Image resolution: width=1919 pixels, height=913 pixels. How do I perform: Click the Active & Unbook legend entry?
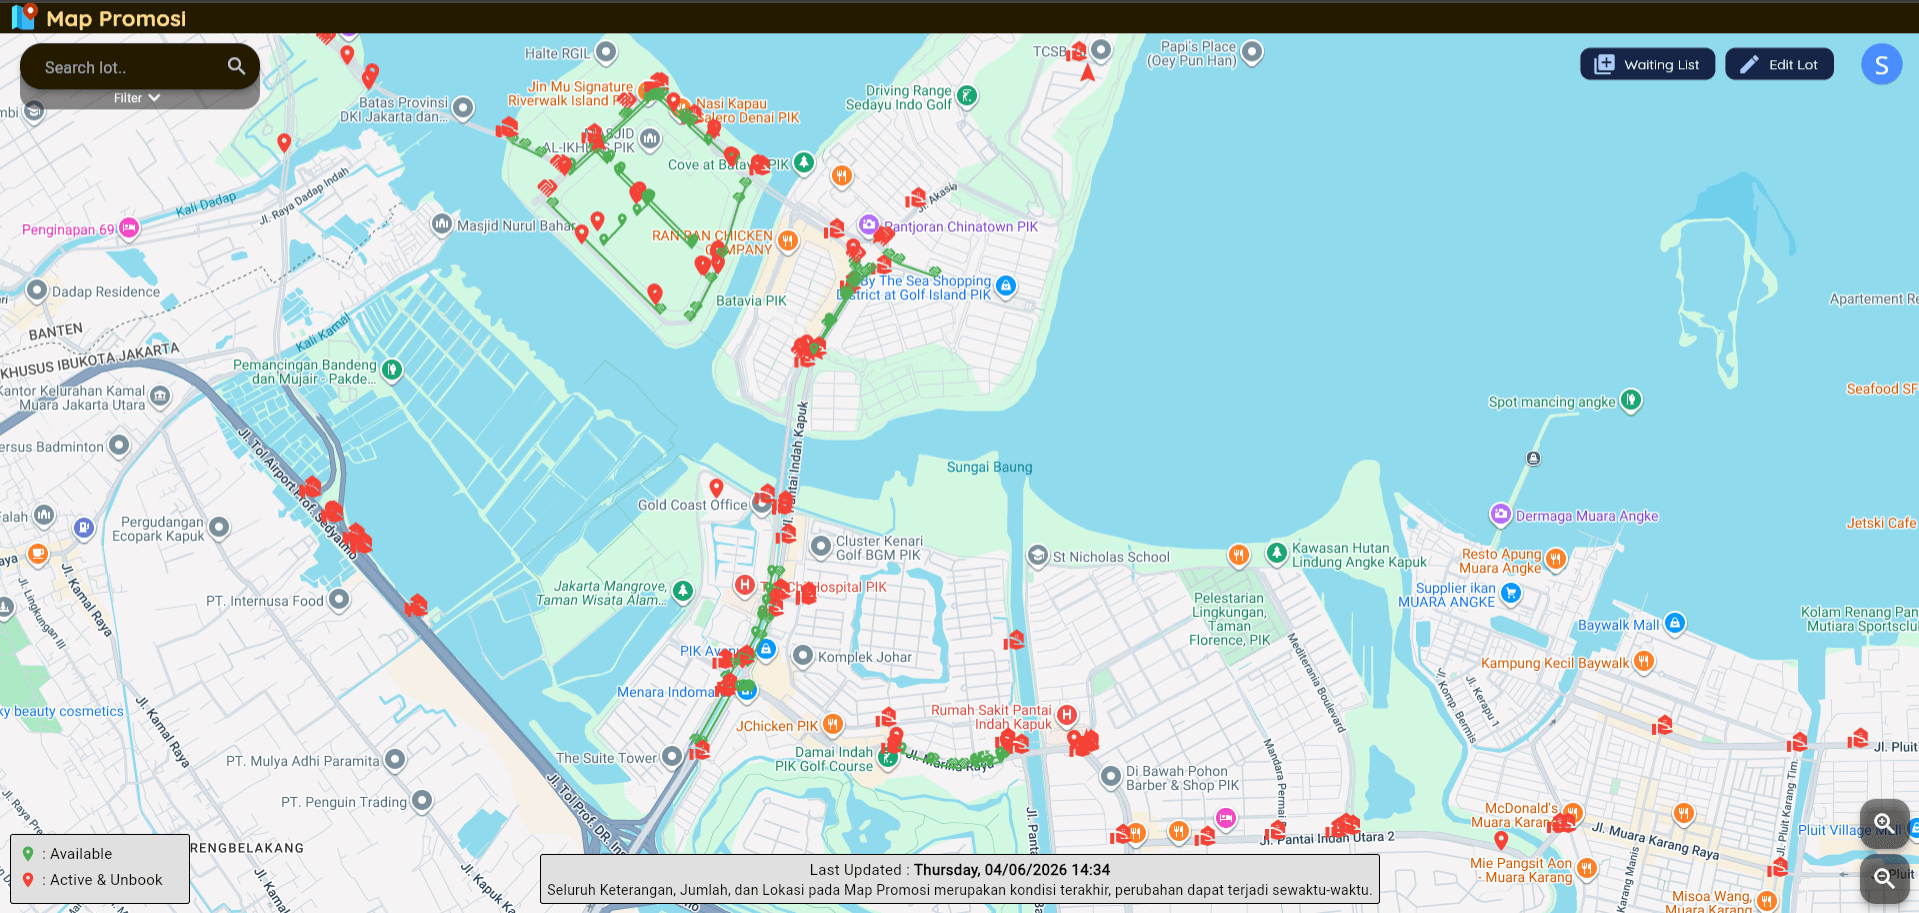click(x=92, y=880)
